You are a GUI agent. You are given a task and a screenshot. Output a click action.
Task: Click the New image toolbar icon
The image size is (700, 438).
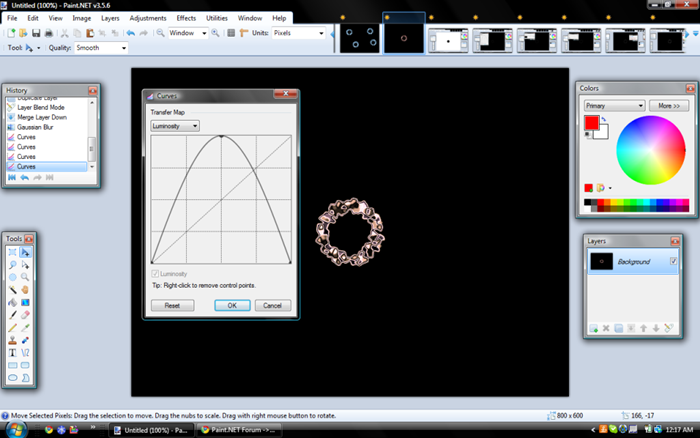tap(11, 33)
